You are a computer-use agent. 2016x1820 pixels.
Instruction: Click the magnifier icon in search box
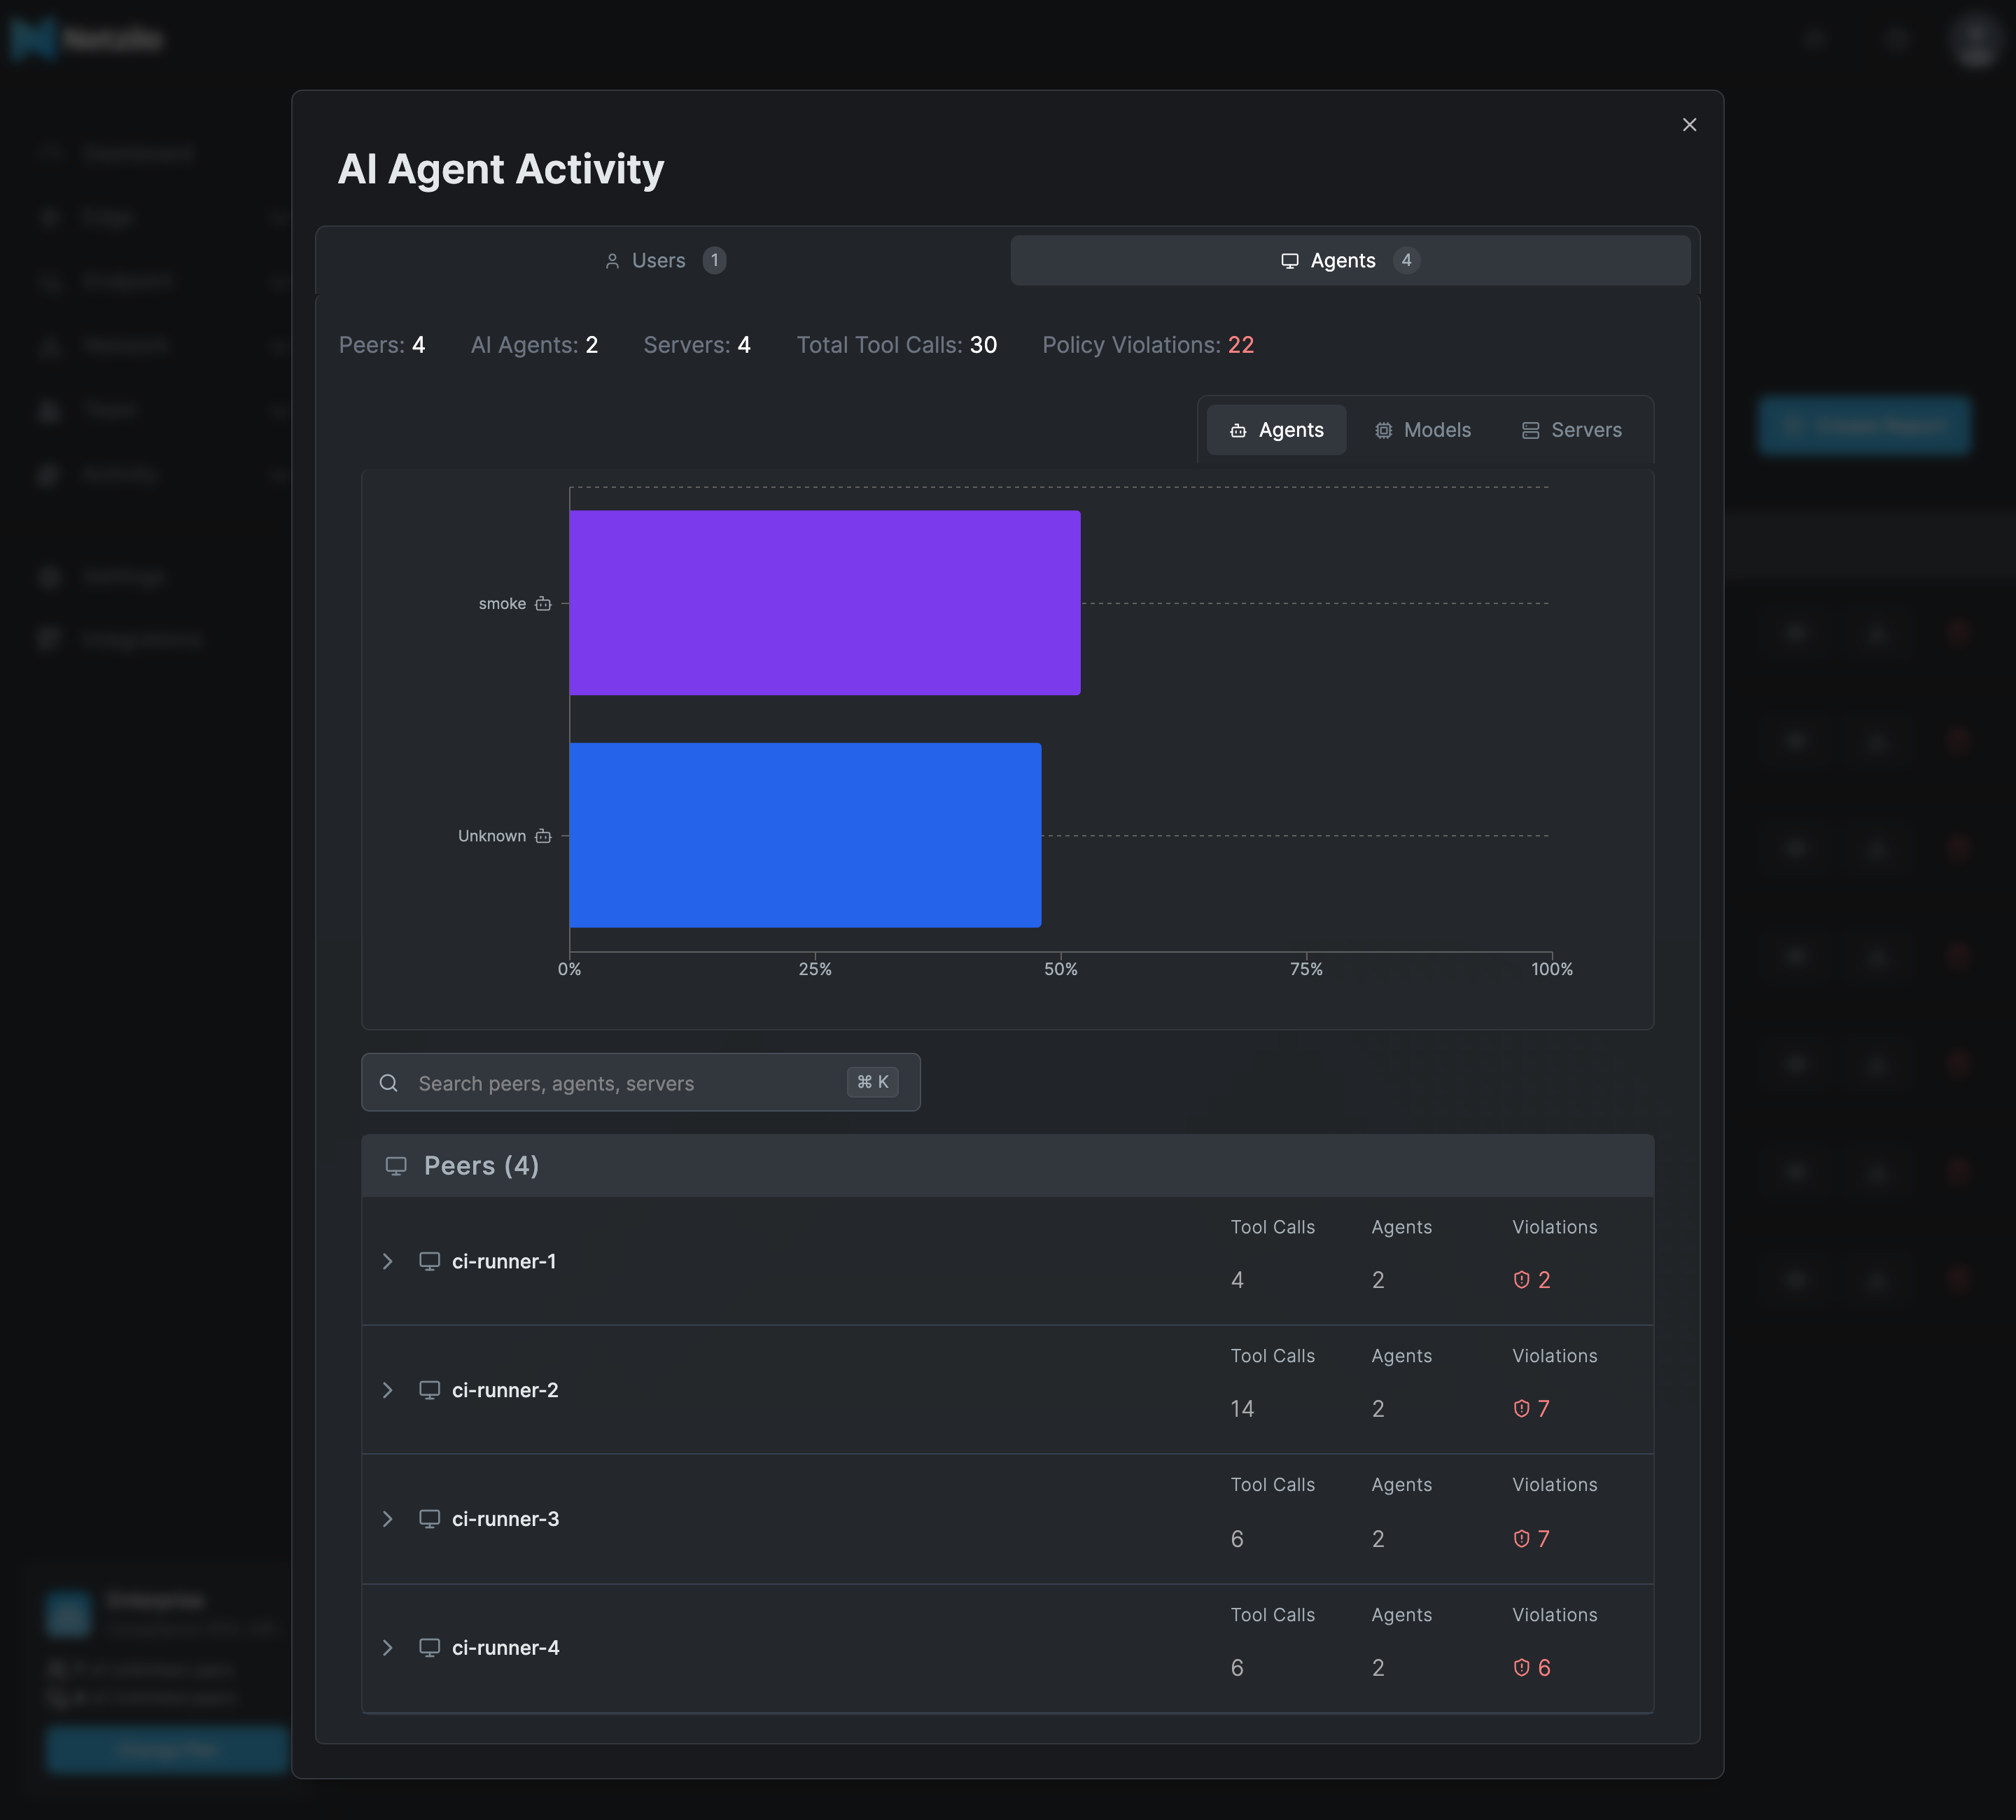(x=389, y=1083)
